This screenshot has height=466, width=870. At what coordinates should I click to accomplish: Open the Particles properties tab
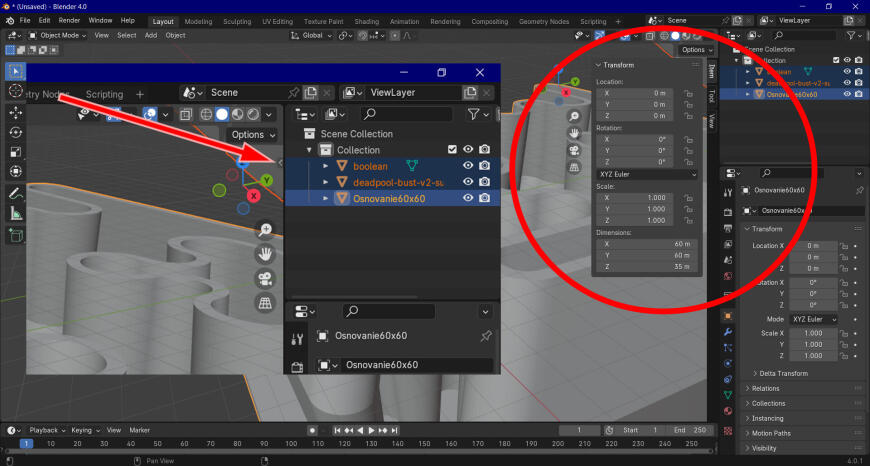(729, 348)
